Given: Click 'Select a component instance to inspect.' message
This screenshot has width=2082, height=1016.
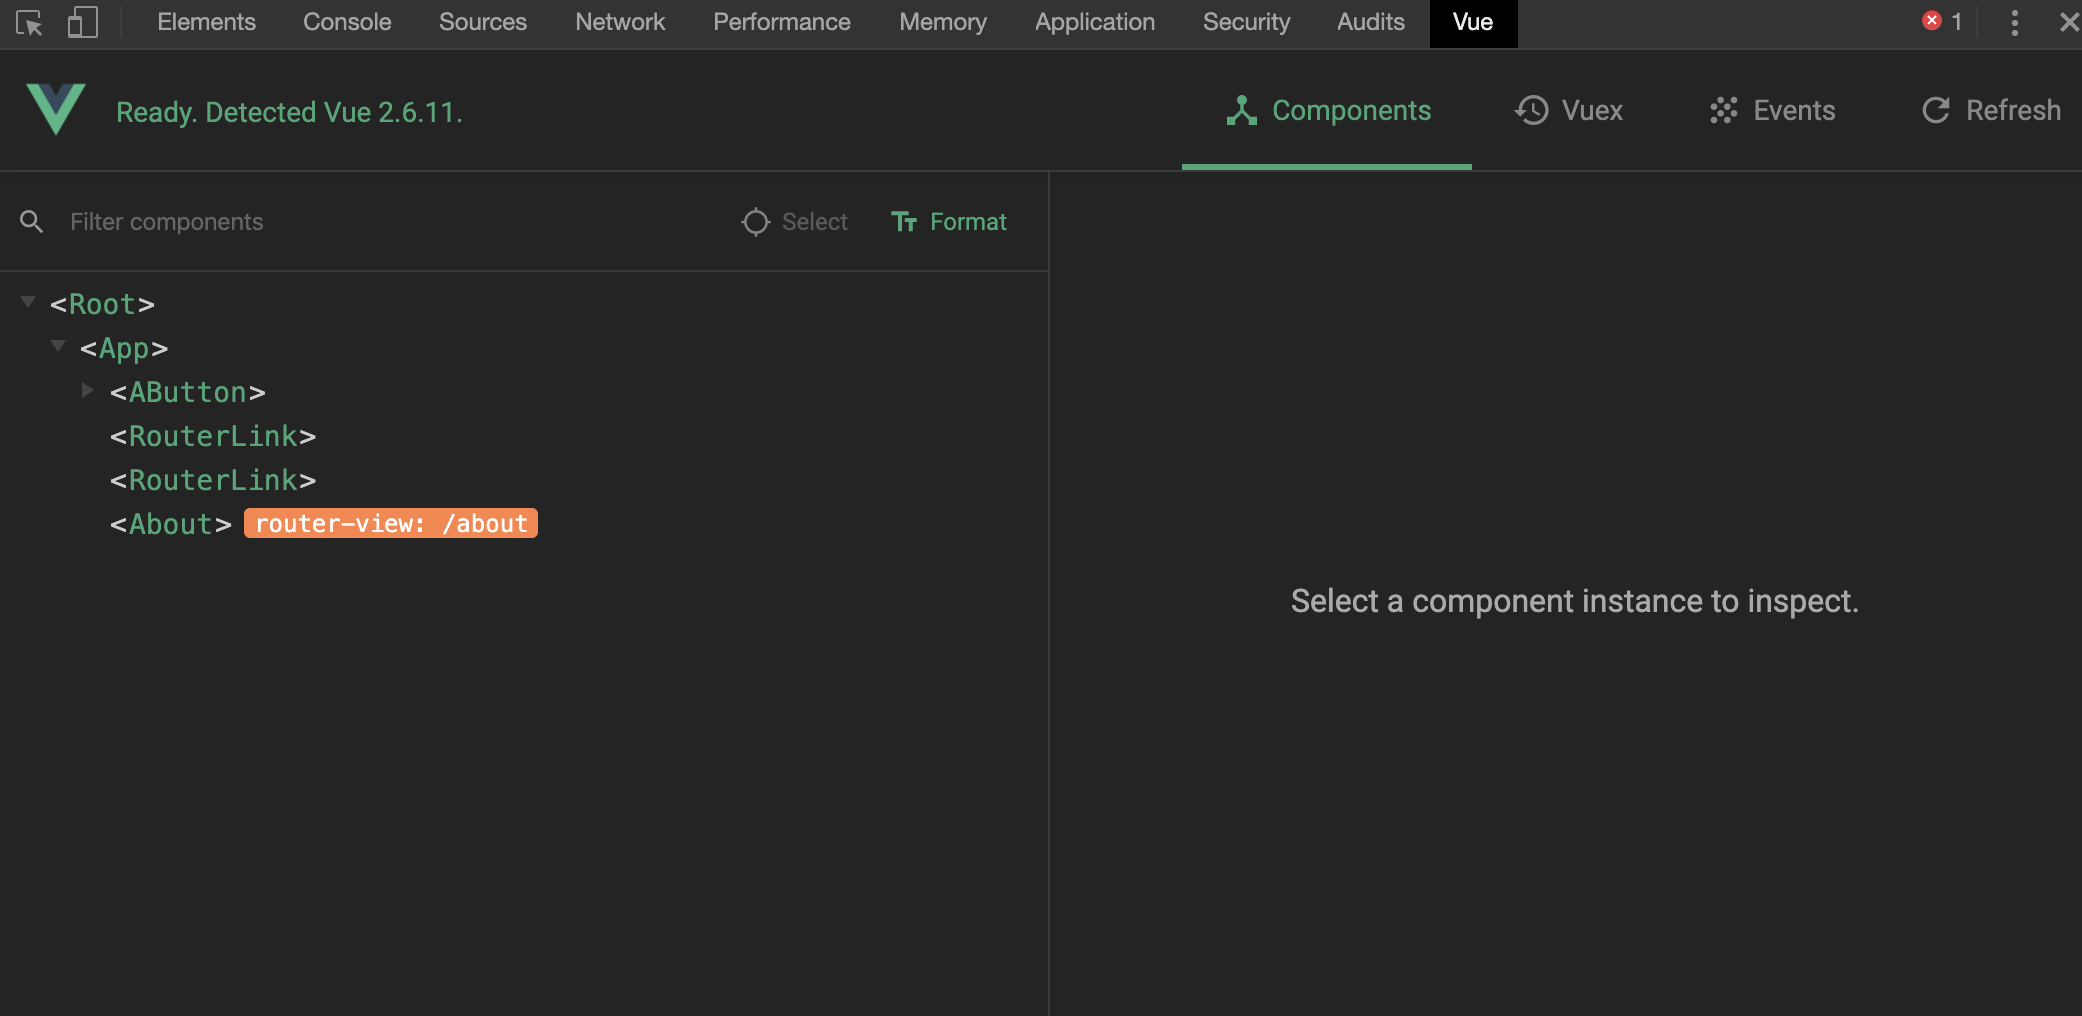Looking at the screenshot, I should (x=1574, y=601).
